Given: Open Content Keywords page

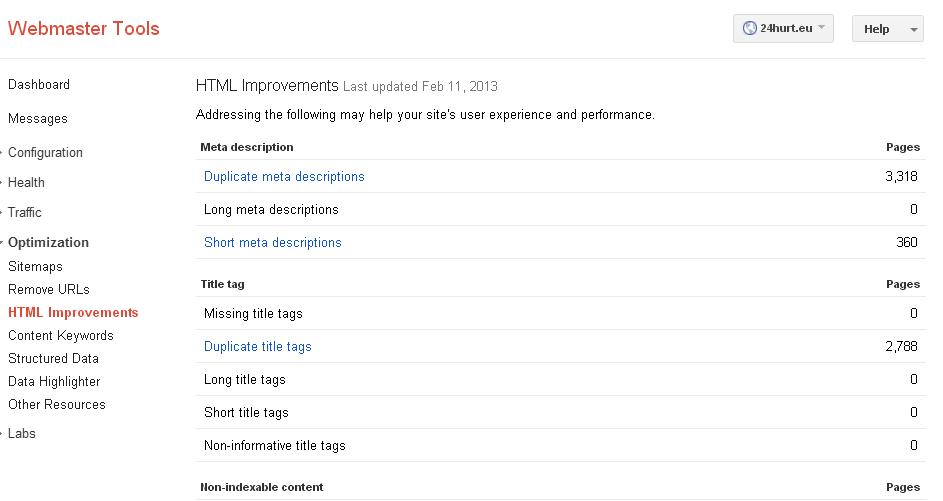Looking at the screenshot, I should coord(61,336).
